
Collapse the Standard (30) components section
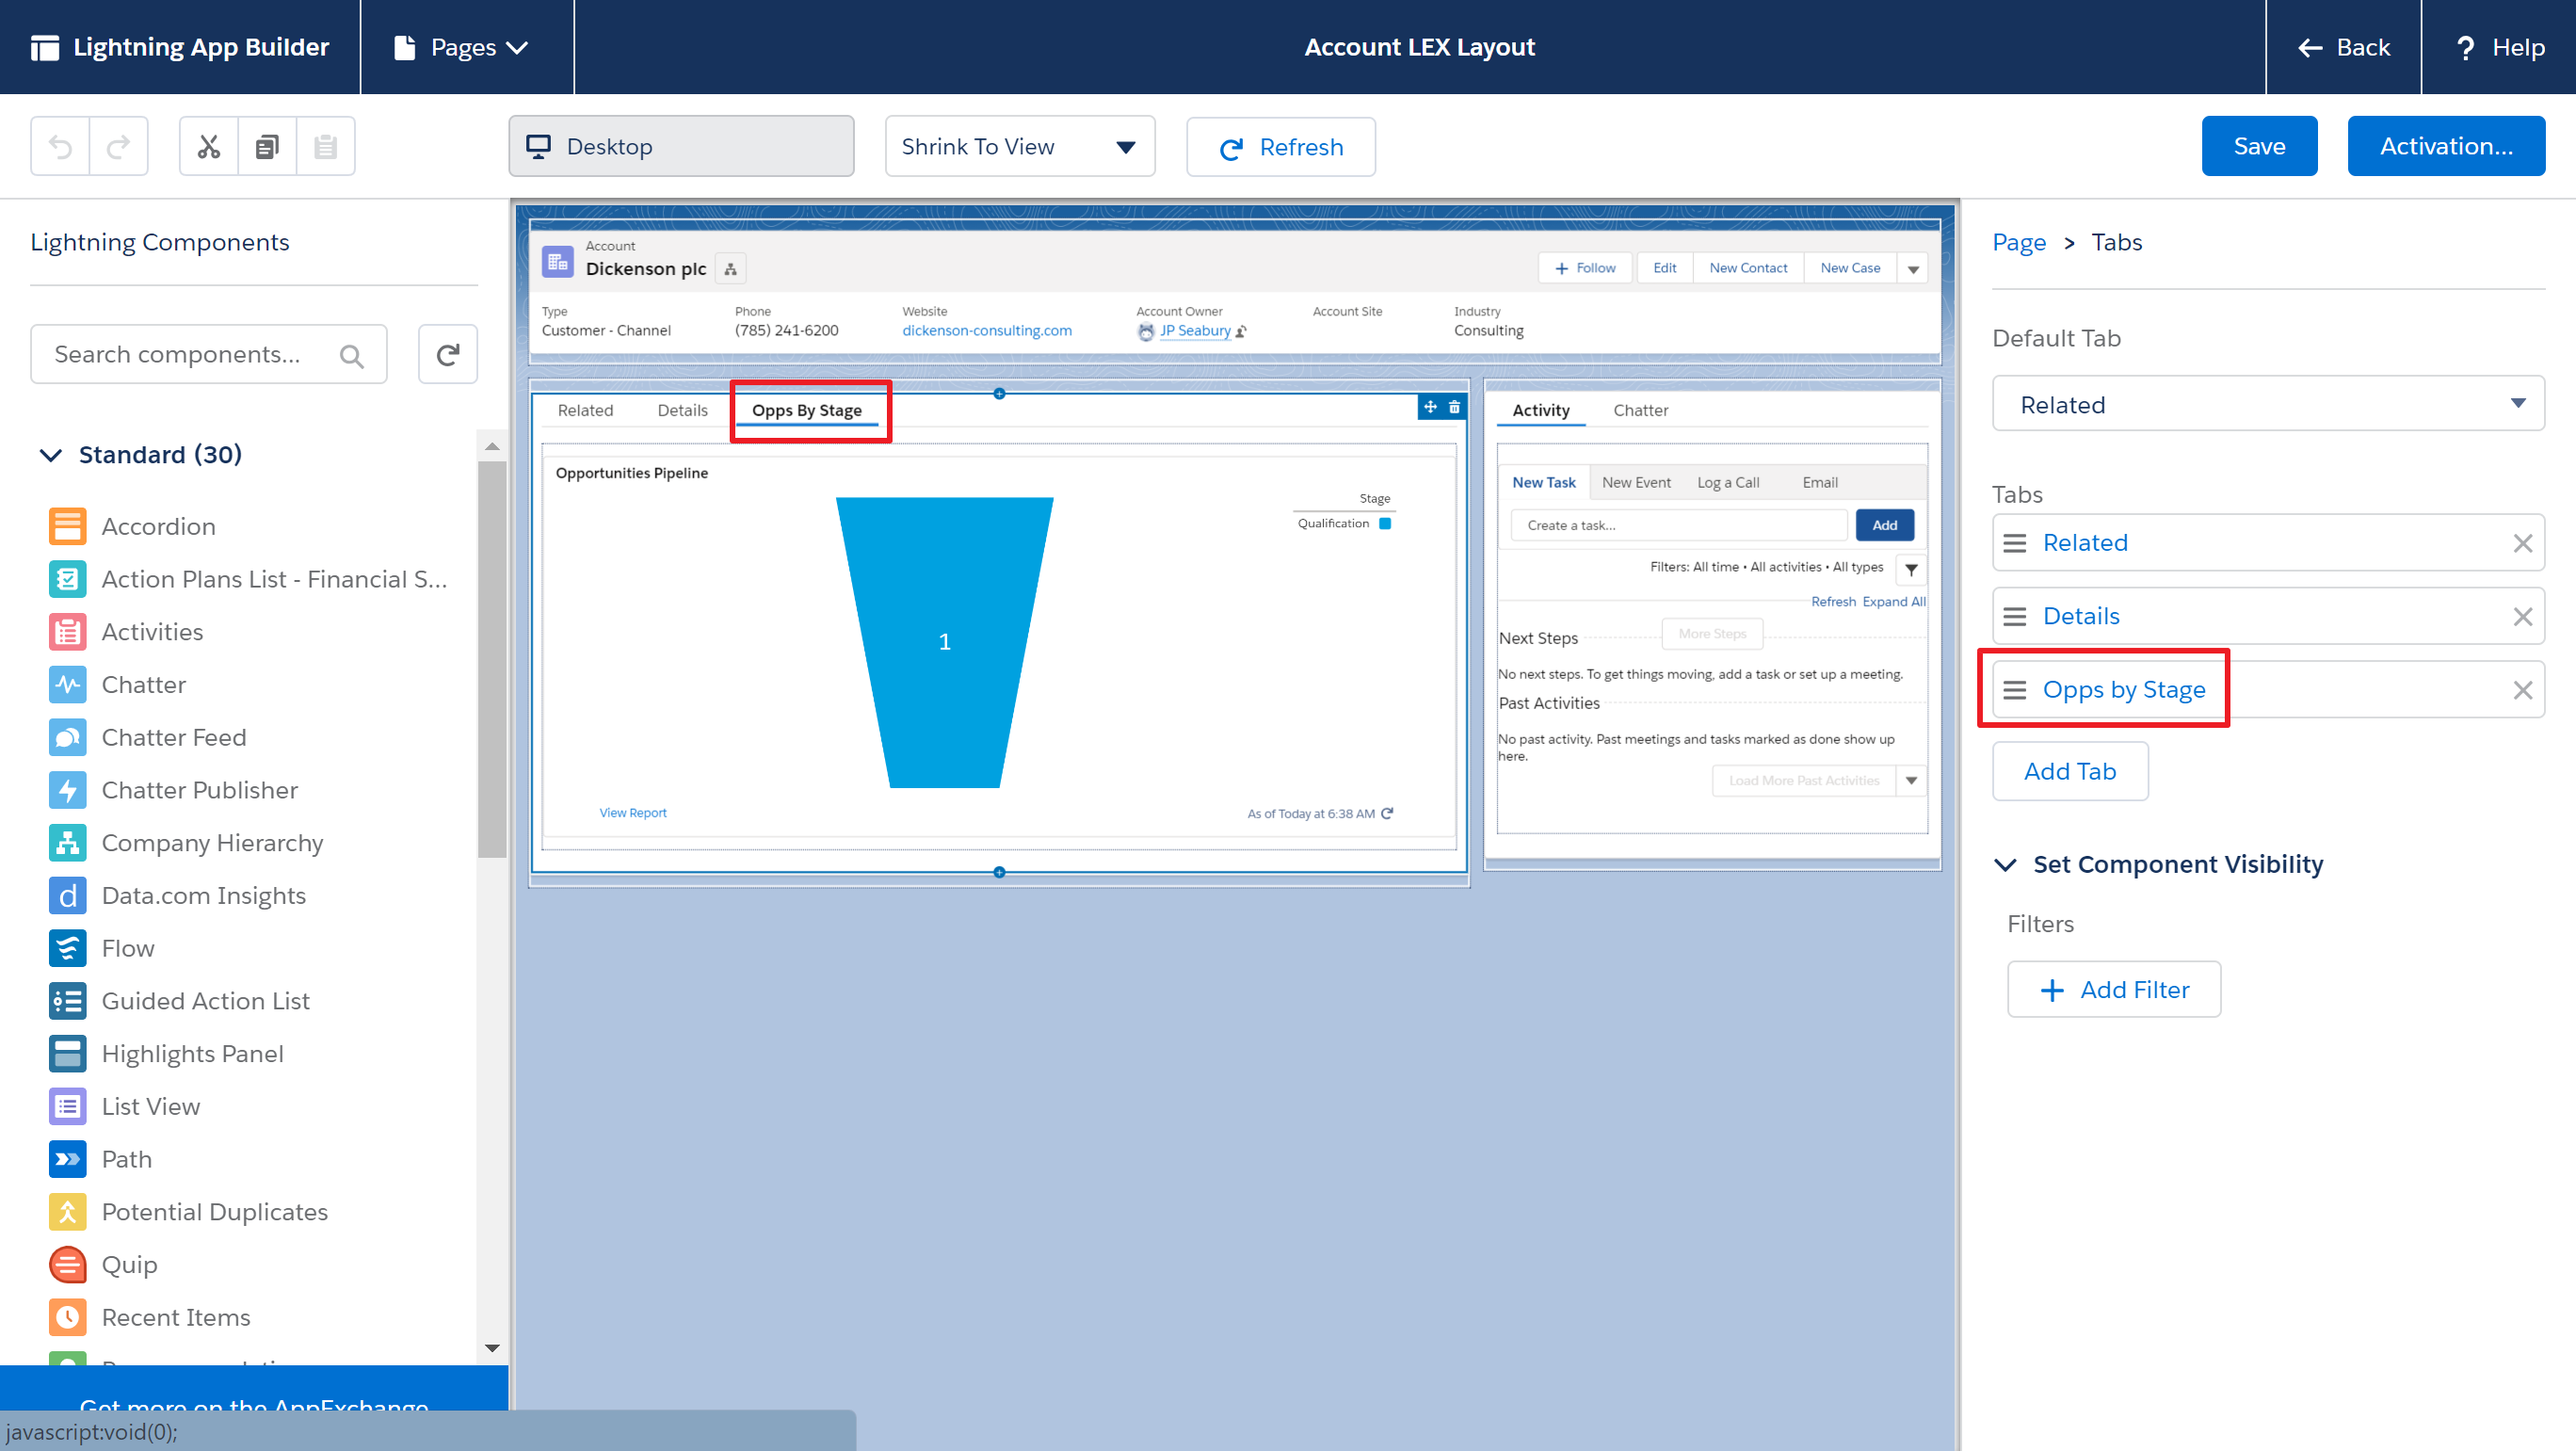click(51, 455)
